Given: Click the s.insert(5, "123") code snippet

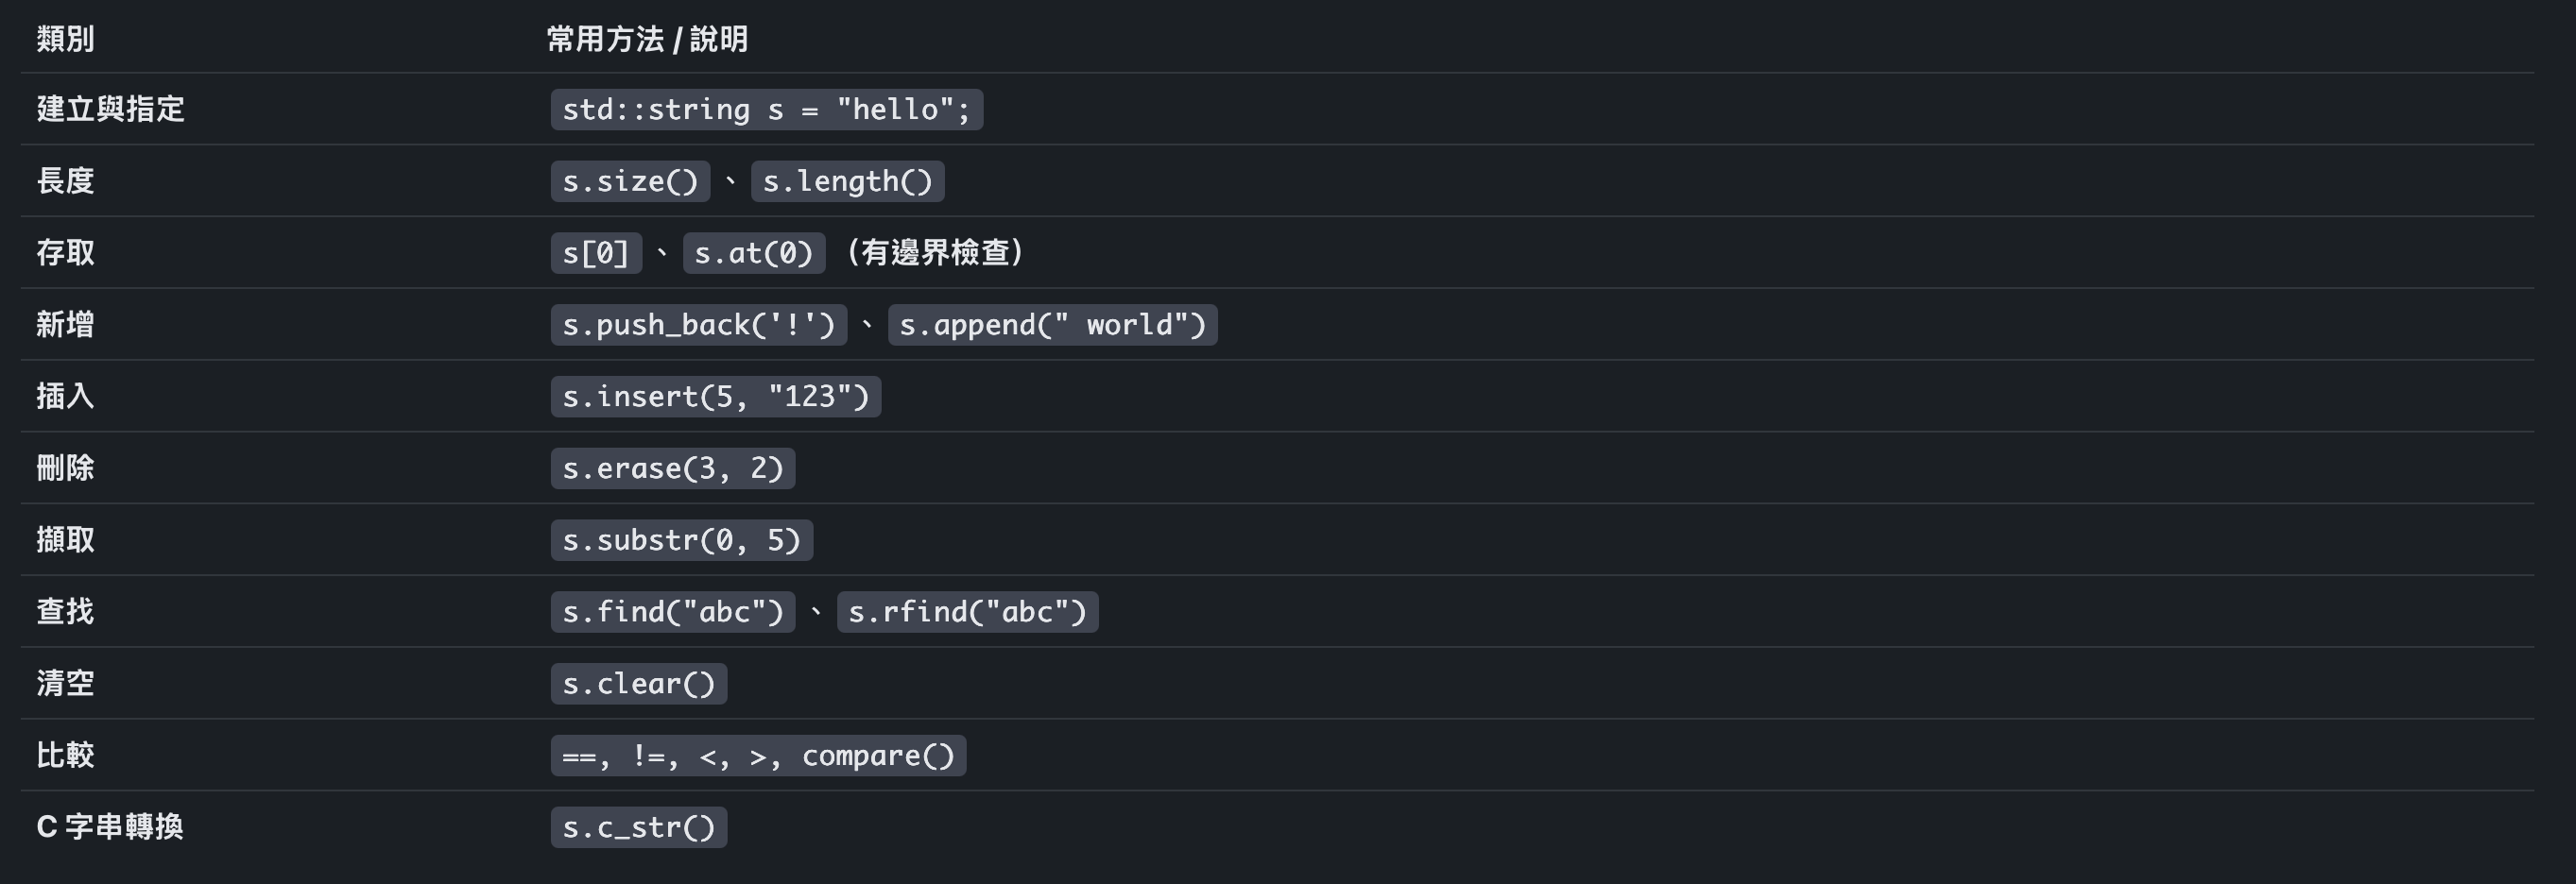Looking at the screenshot, I should pyautogui.click(x=715, y=397).
